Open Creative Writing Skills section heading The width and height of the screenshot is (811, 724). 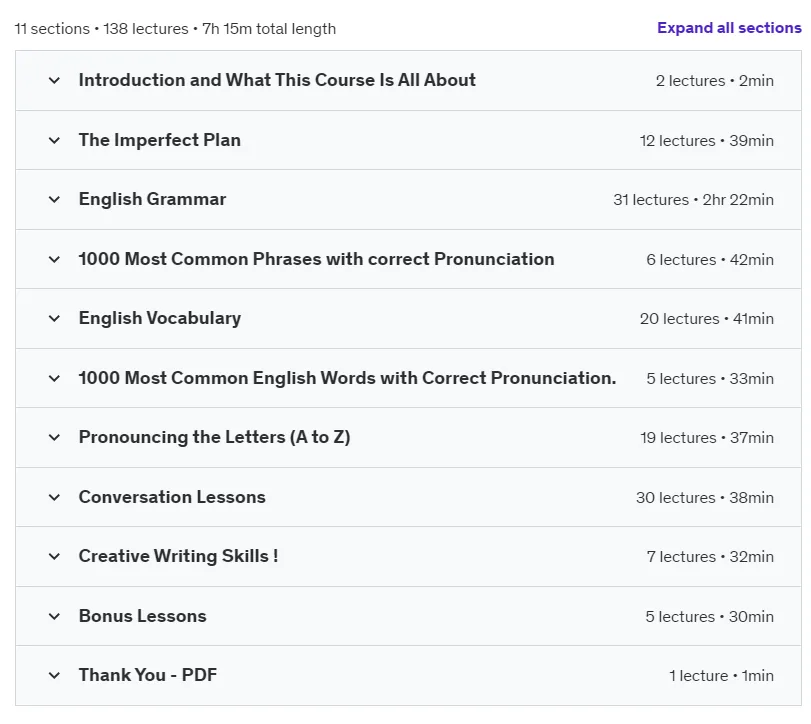pyautogui.click(x=178, y=556)
